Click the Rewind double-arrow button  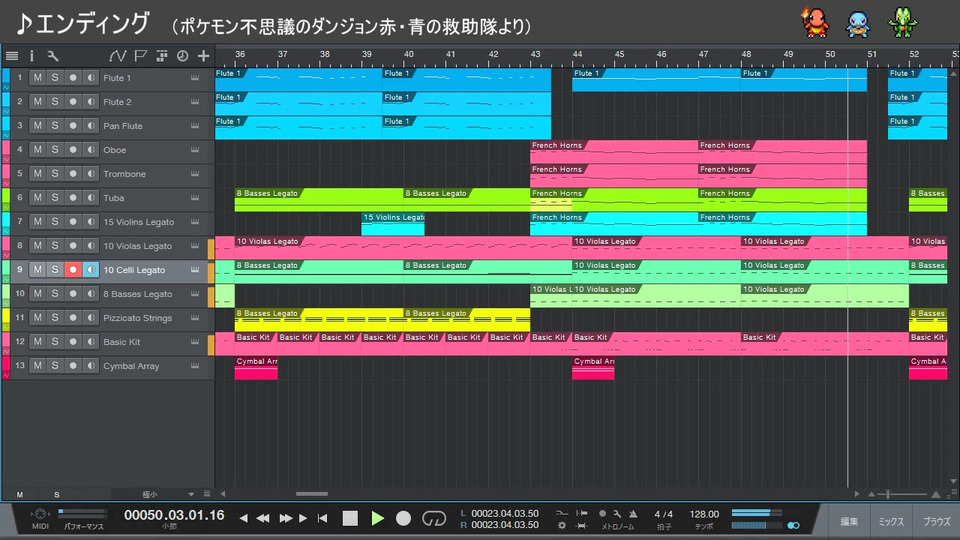pyautogui.click(x=263, y=519)
